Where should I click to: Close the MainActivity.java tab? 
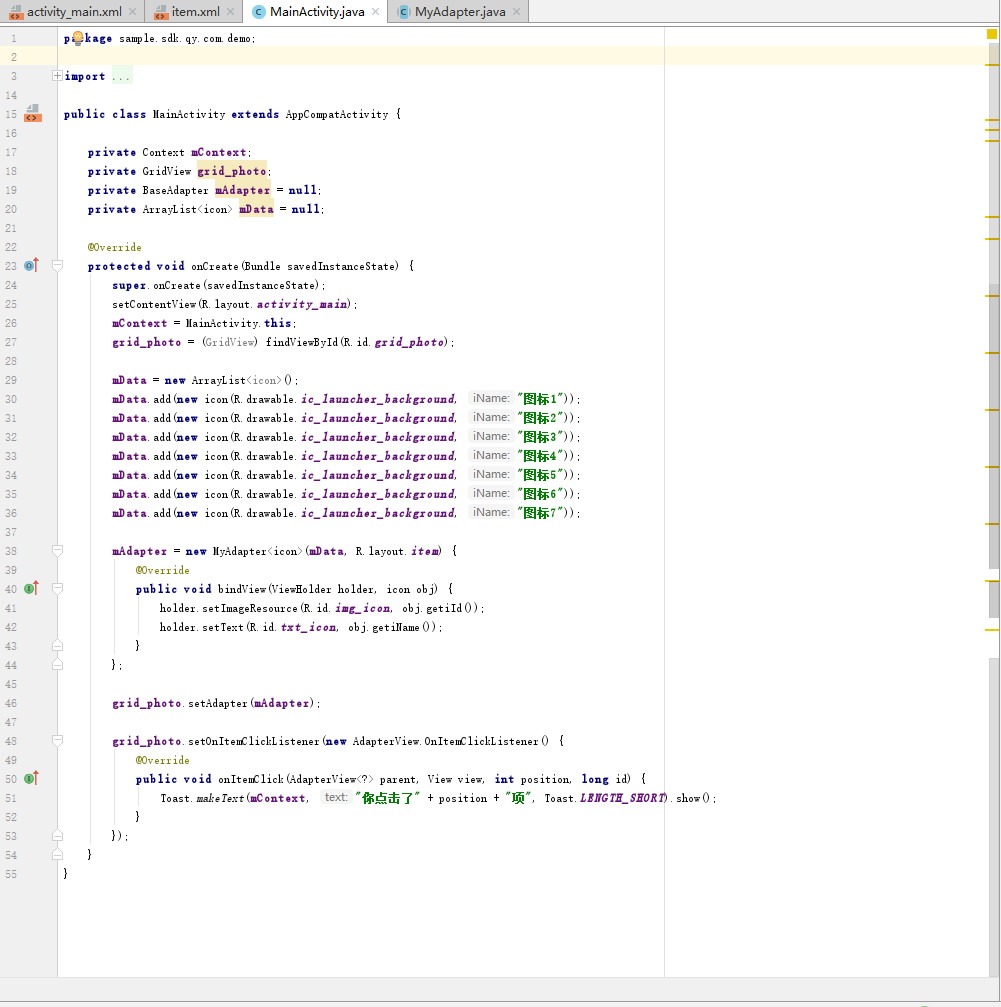[376, 12]
